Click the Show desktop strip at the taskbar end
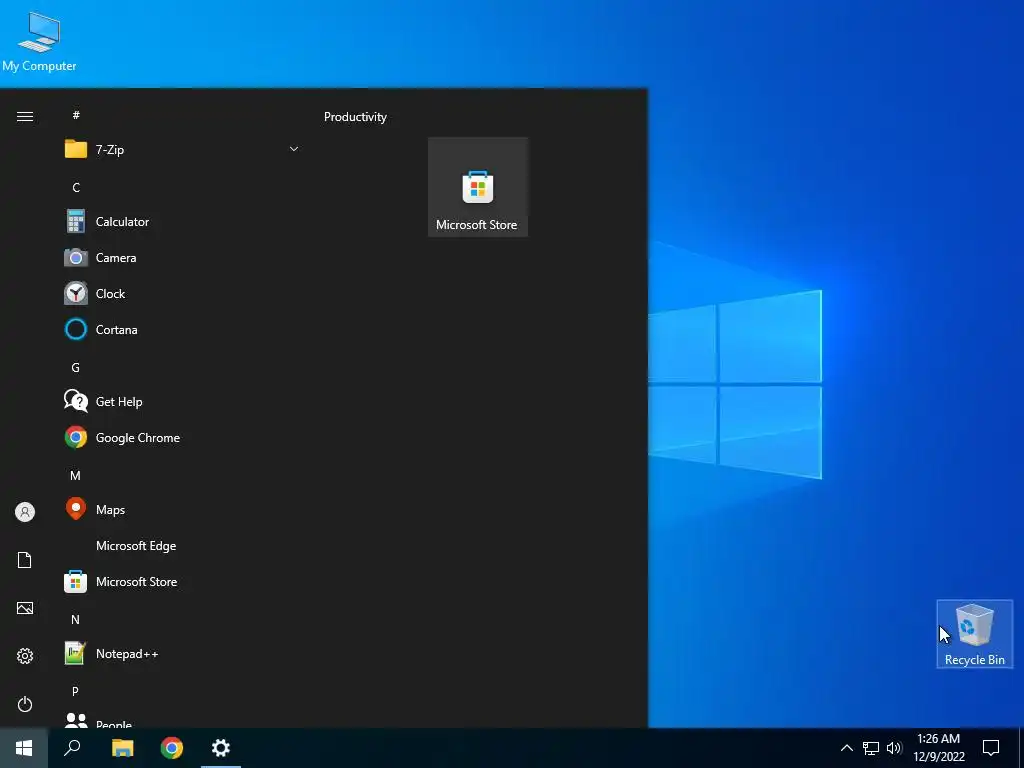Image resolution: width=1024 pixels, height=768 pixels. (1021, 748)
